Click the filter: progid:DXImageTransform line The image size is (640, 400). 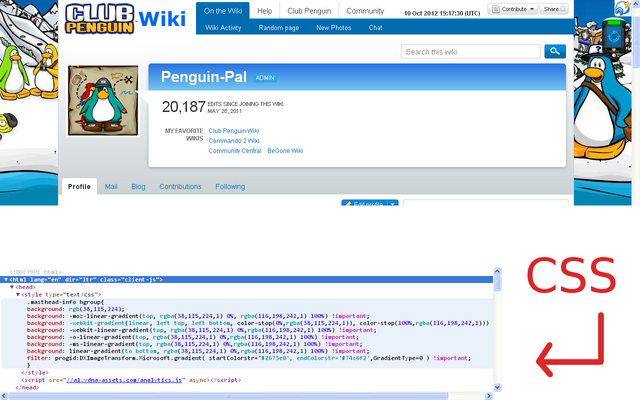point(249,358)
